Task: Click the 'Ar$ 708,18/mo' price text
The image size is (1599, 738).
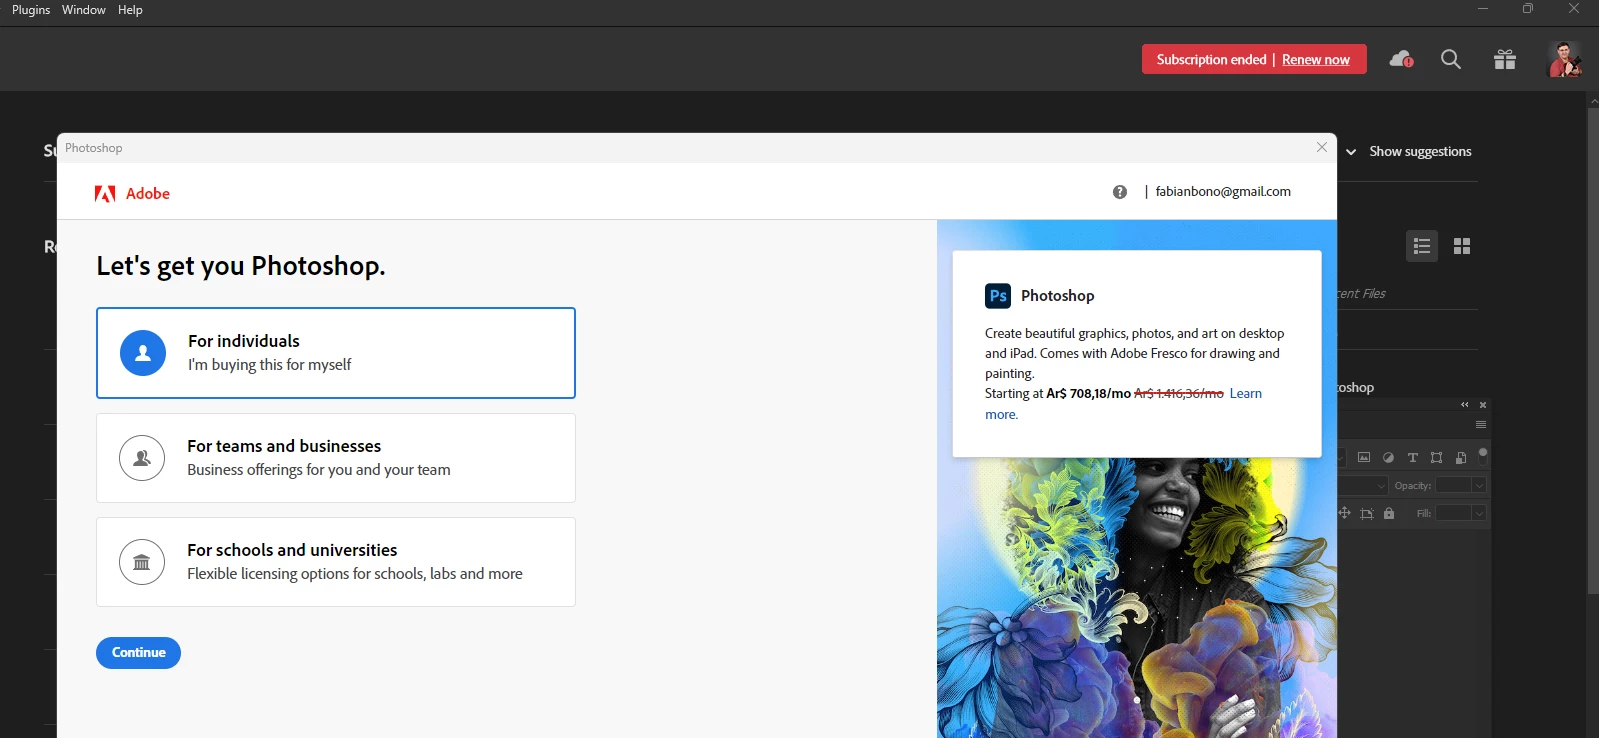Action: click(1088, 394)
